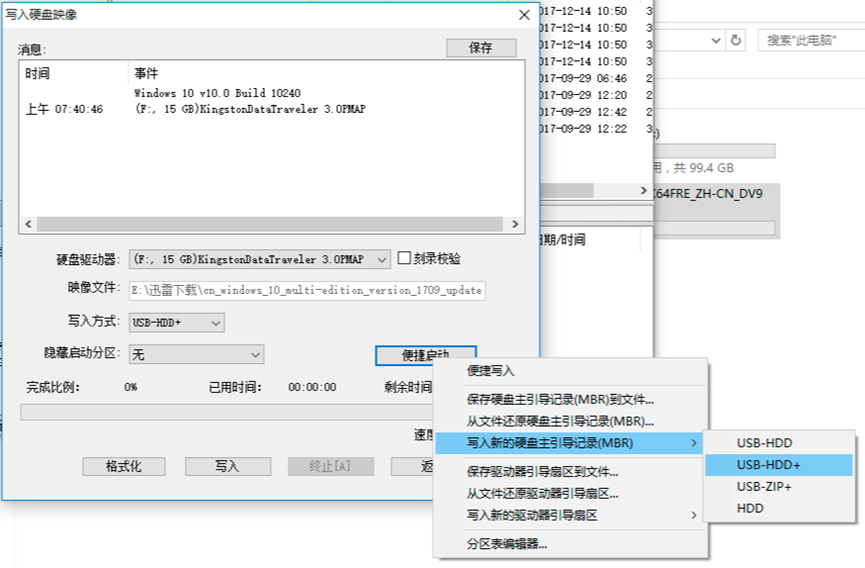Click the 映像文件 path input field
Screen dimensions: 865x568
click(307, 291)
